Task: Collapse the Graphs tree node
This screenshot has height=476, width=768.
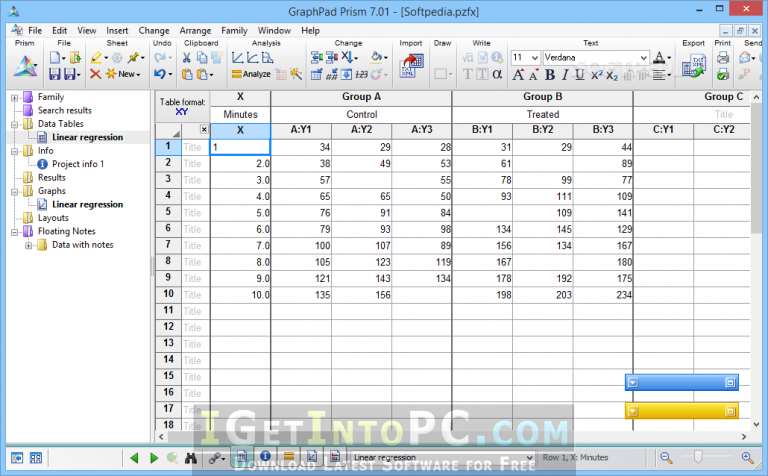Action: coord(15,191)
